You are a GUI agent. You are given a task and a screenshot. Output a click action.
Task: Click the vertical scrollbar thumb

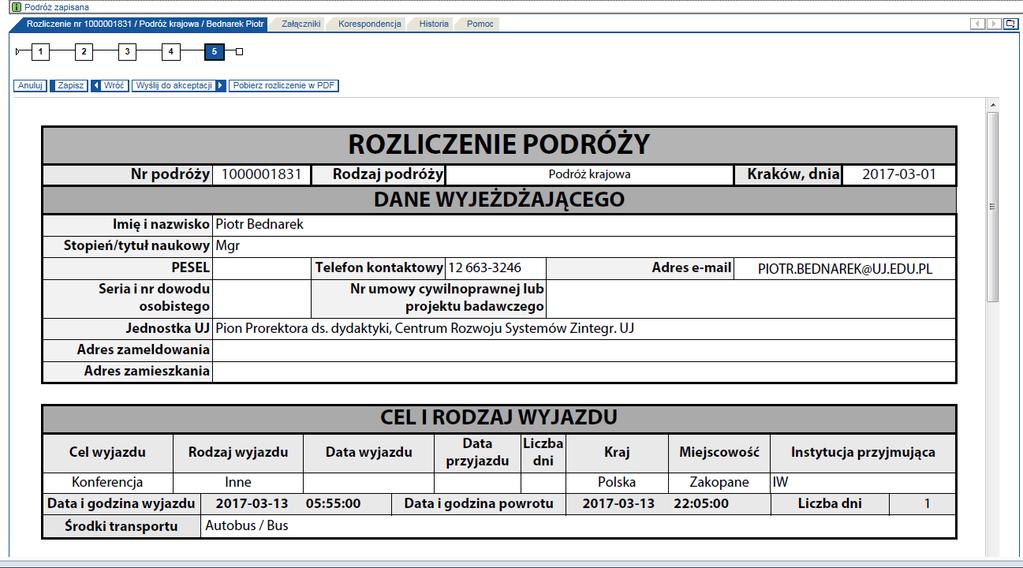(992, 207)
